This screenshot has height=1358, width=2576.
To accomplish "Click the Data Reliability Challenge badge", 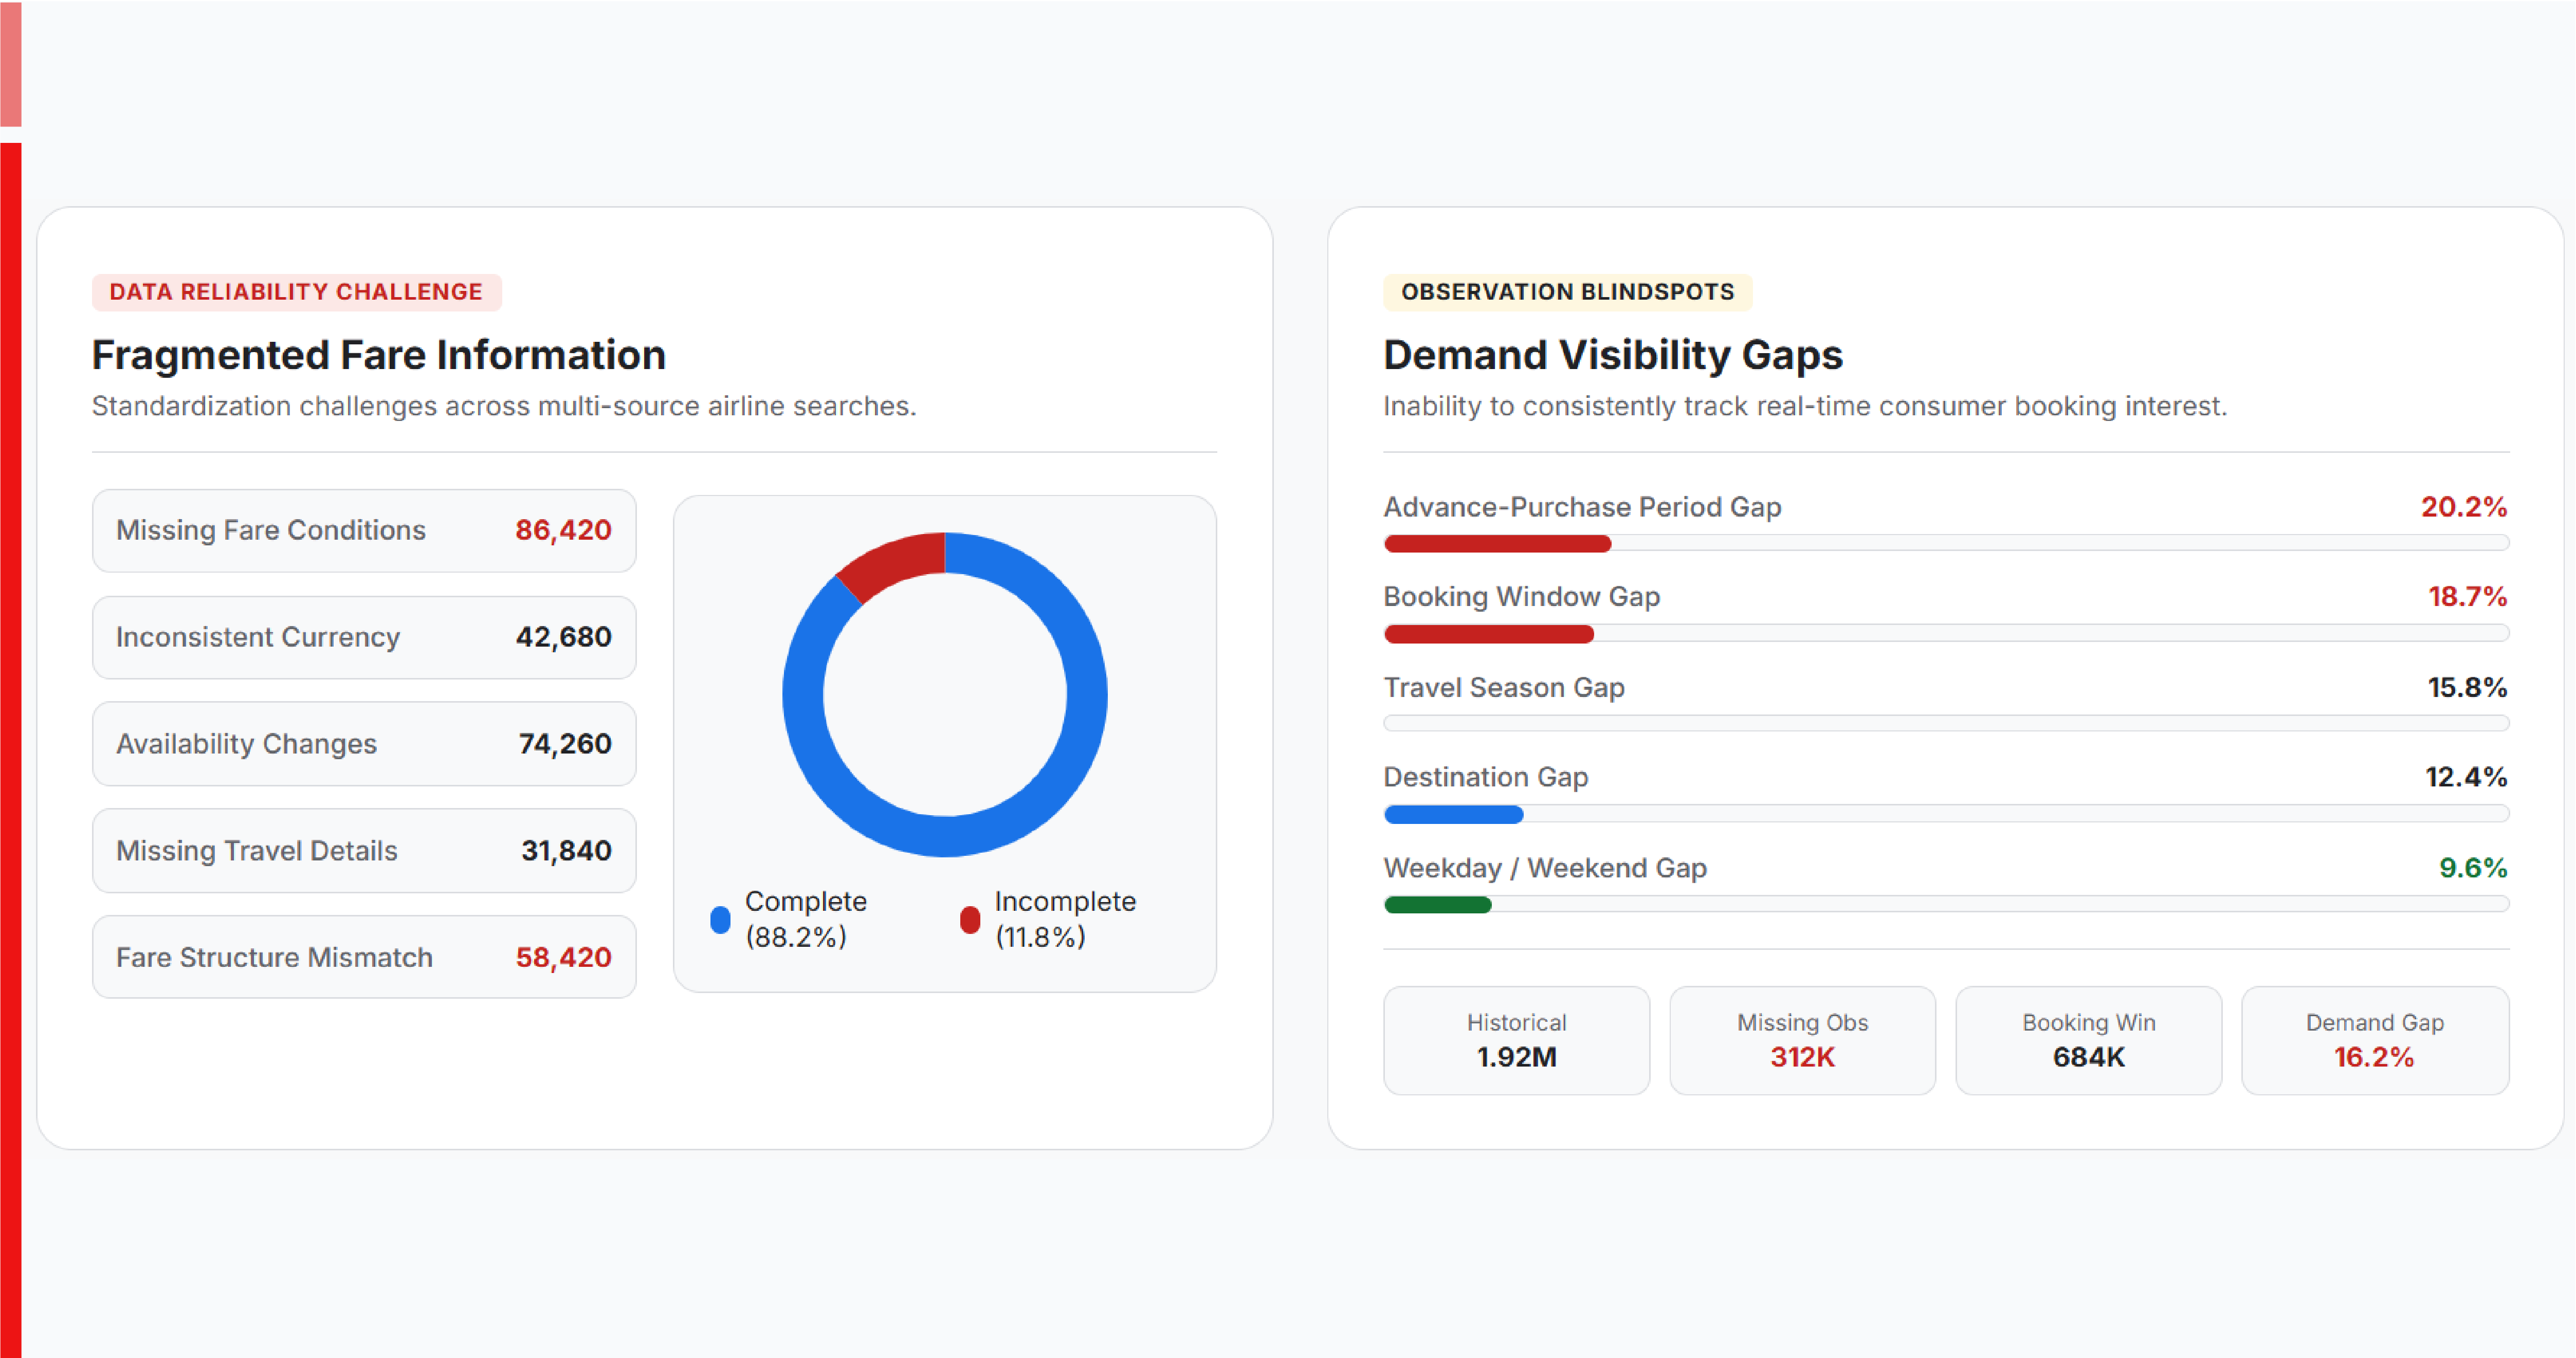I will point(296,292).
